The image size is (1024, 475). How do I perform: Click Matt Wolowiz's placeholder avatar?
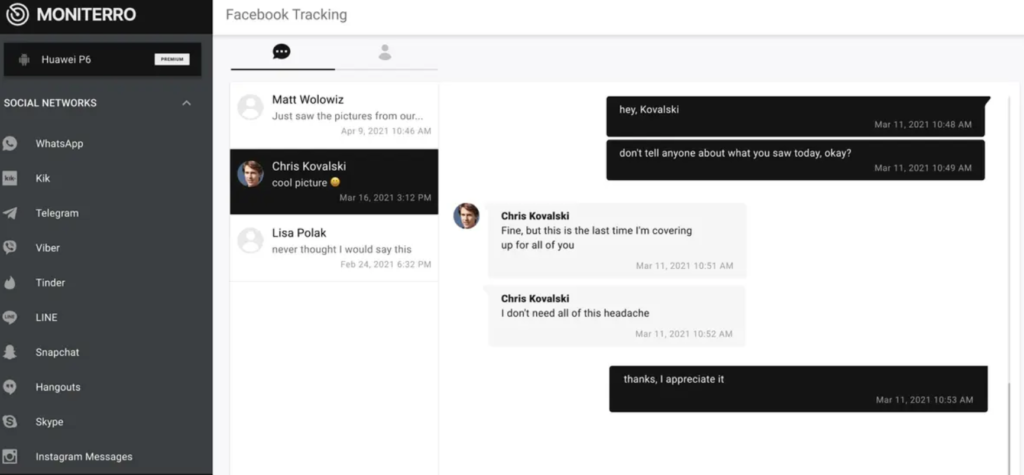coord(250,107)
